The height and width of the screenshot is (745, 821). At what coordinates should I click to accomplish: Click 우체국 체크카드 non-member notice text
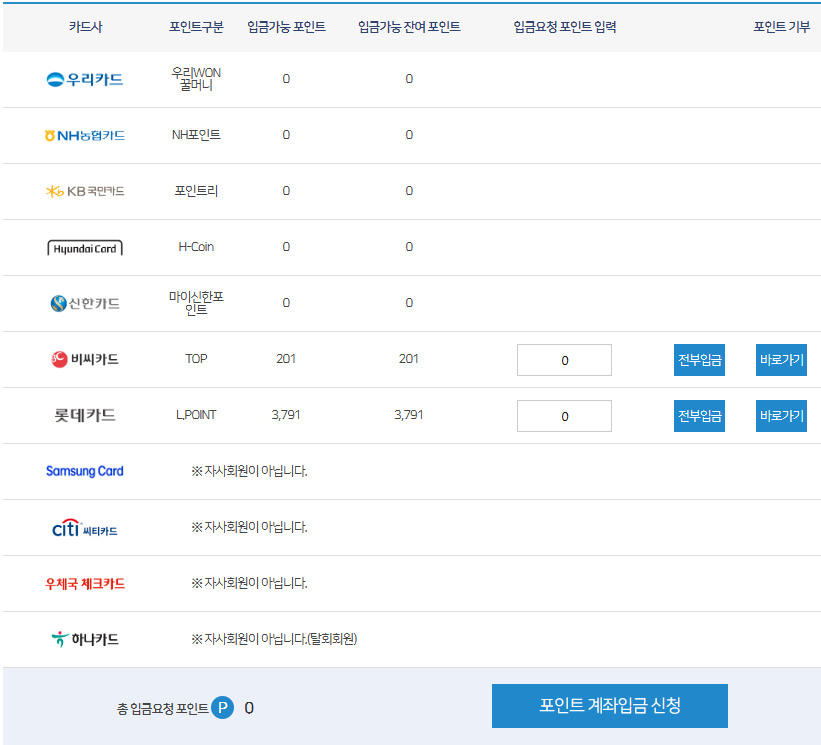pyautogui.click(x=249, y=583)
